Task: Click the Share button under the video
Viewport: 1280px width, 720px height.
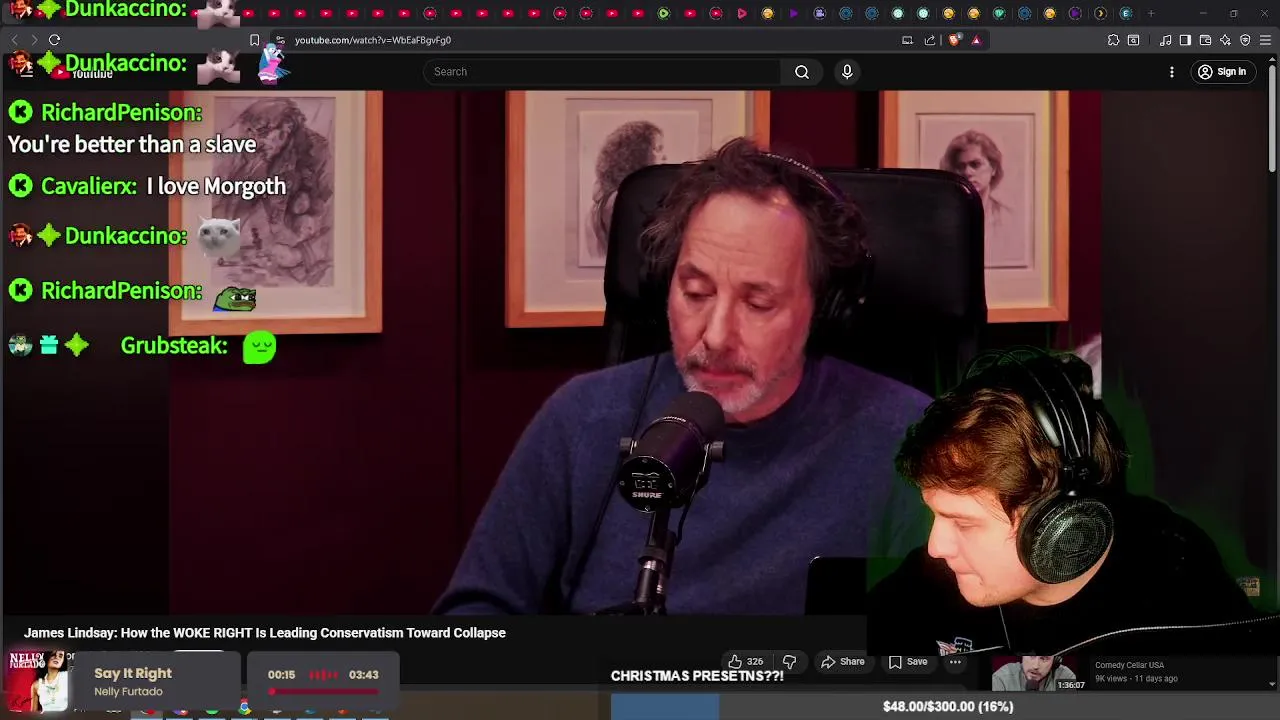Action: coord(843,661)
